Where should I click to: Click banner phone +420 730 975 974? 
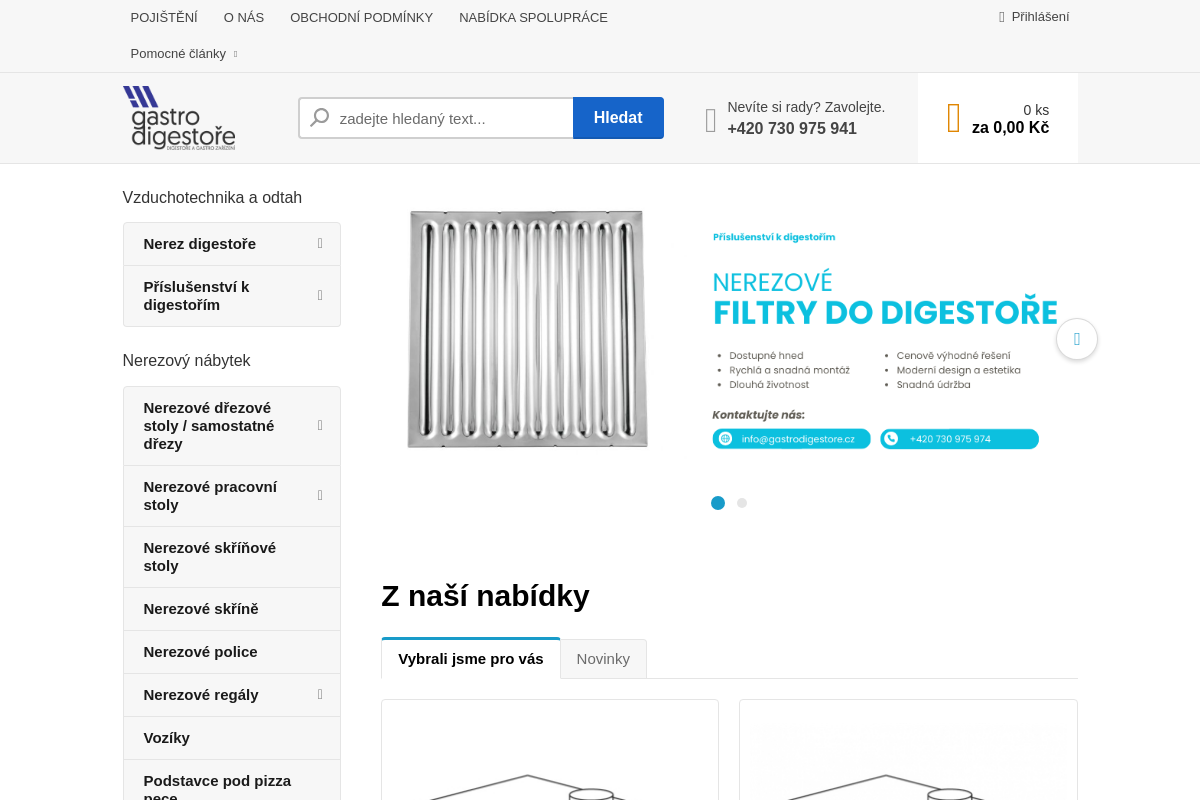point(959,439)
